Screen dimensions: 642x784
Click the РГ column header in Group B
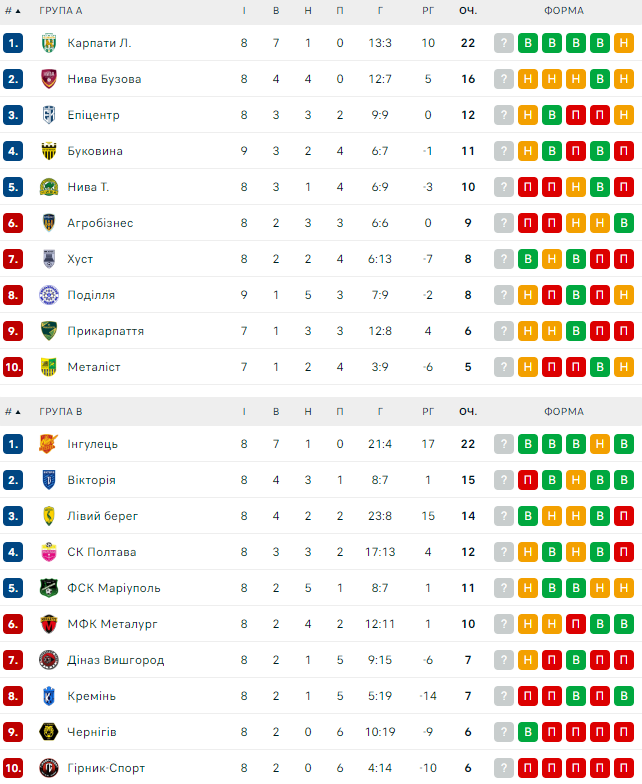[x=428, y=412]
